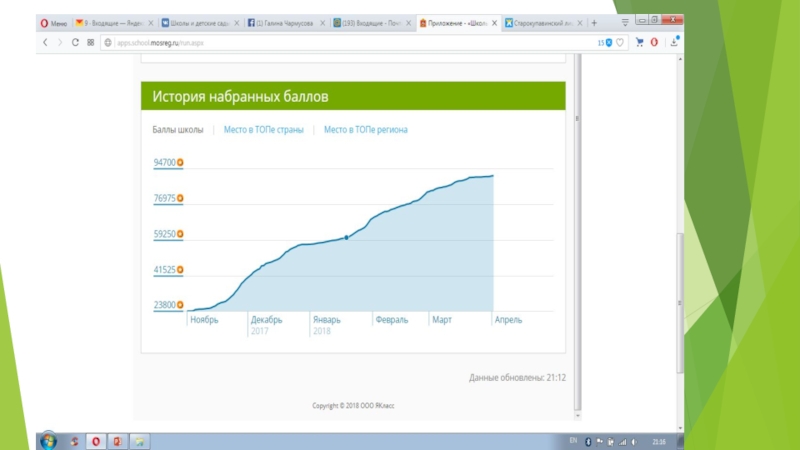Image resolution: width=800 pixels, height=450 pixels.
Task: Click the orange coin icon beside 94700
Action: tap(180, 162)
